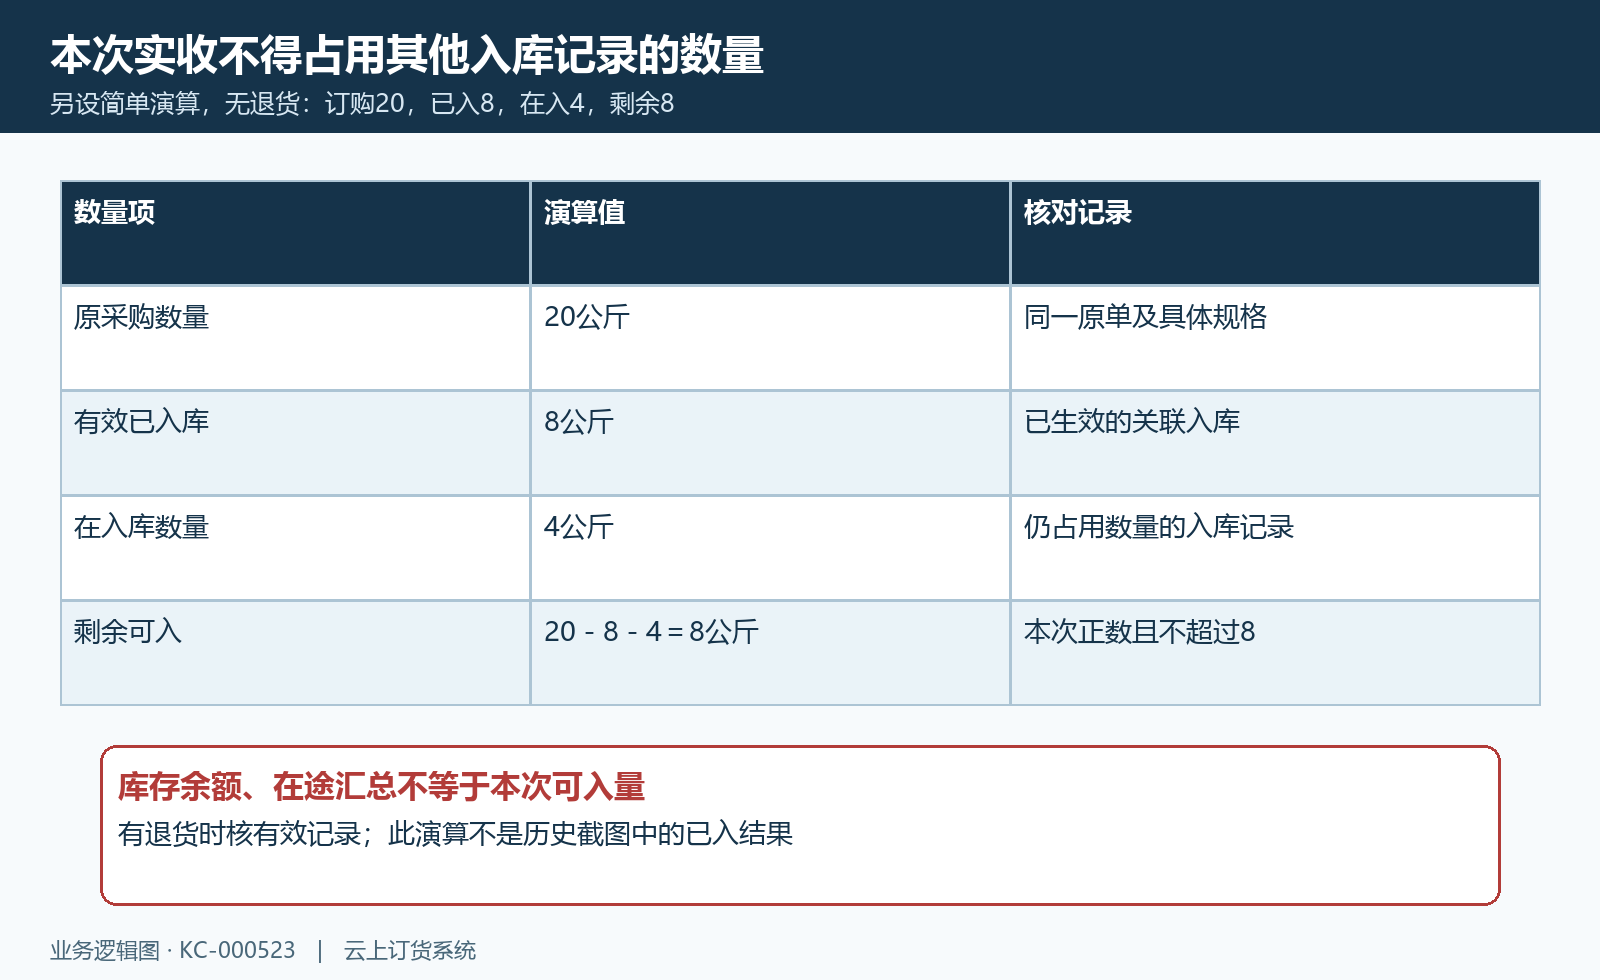Viewport: 1600px width, 980px height.
Task: Click the 剩余可入 cell
Action: [295, 653]
